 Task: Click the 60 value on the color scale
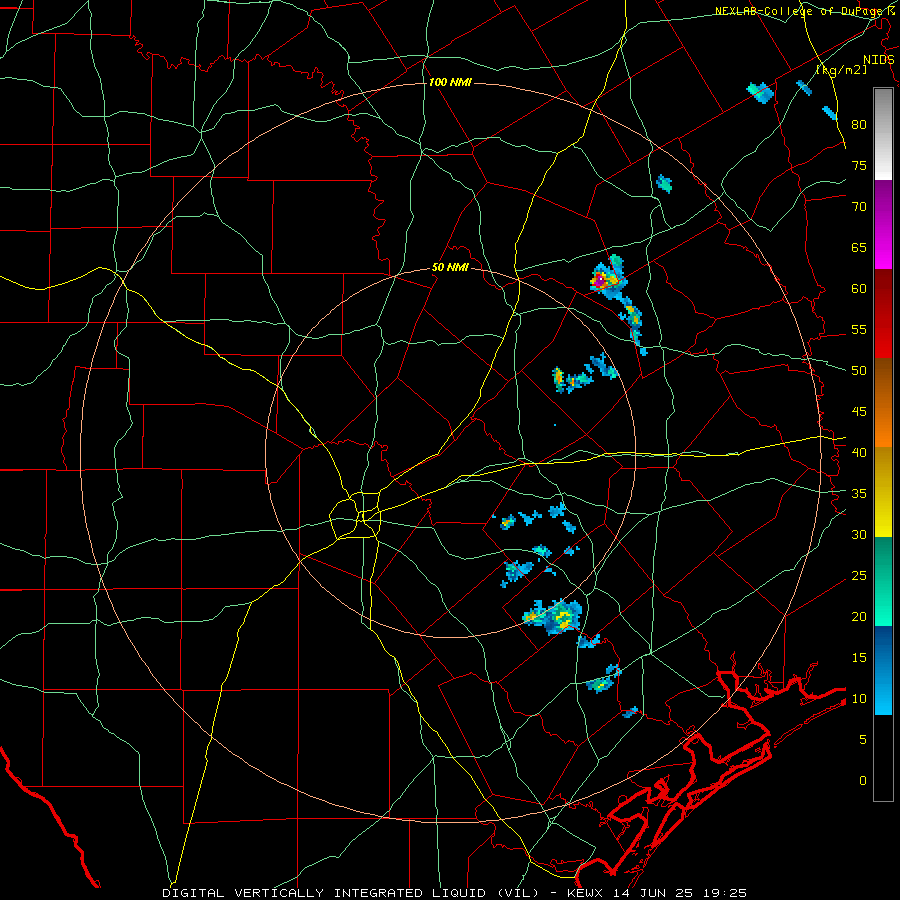click(x=859, y=289)
